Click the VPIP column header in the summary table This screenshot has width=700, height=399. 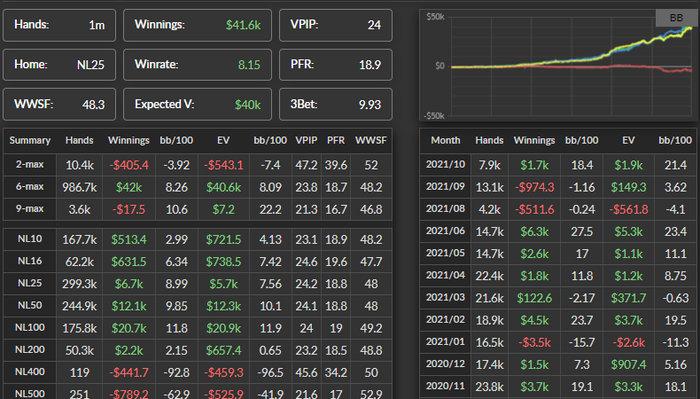pos(306,140)
